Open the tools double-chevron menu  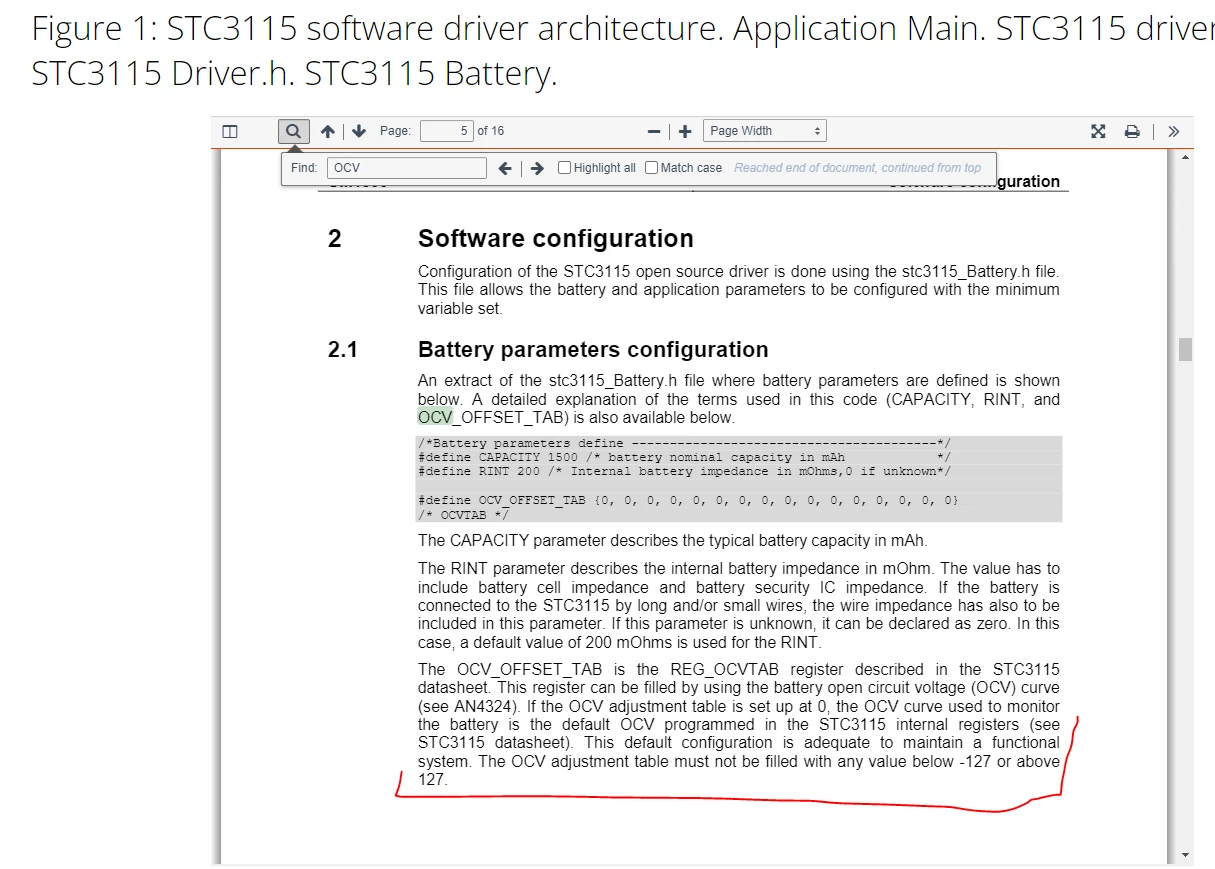(x=1174, y=131)
